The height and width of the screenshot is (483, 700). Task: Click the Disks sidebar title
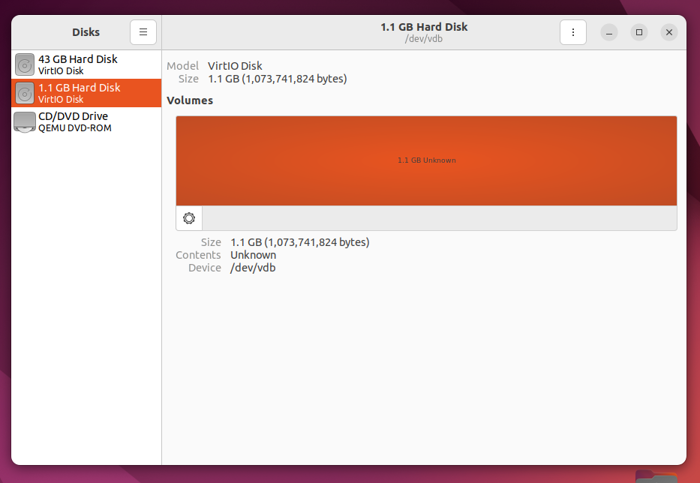(86, 32)
